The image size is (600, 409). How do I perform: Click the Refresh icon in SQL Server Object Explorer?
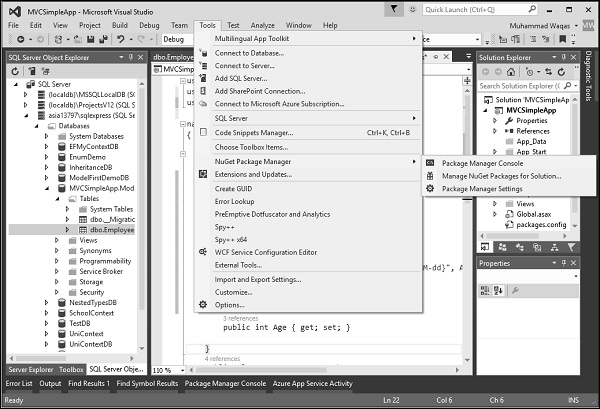pos(15,71)
